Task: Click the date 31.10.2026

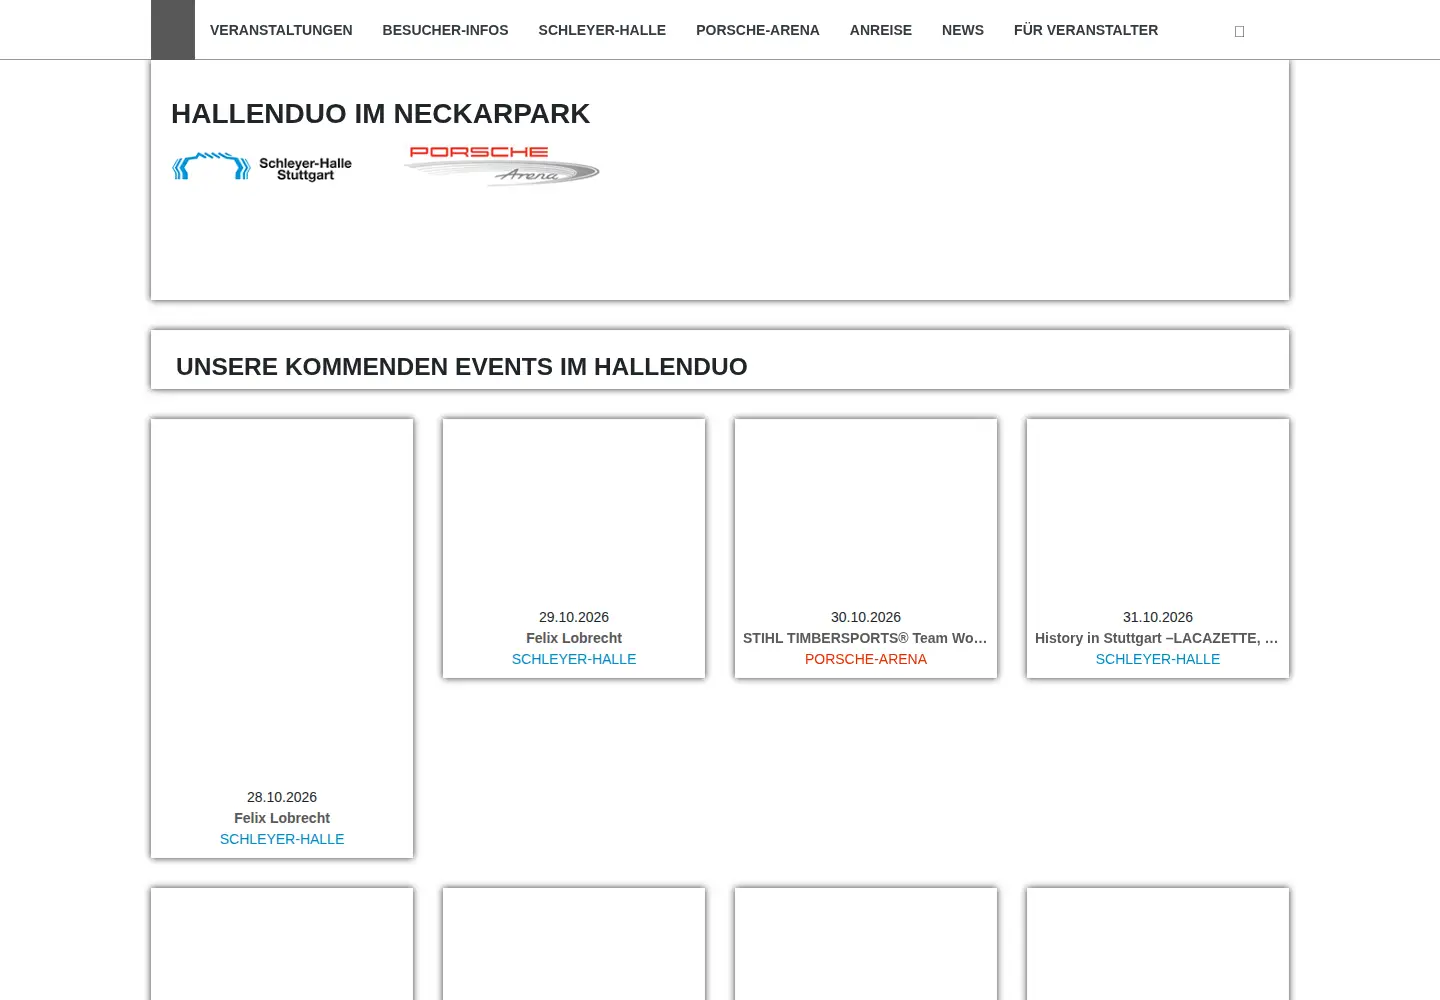Action: click(x=1158, y=617)
